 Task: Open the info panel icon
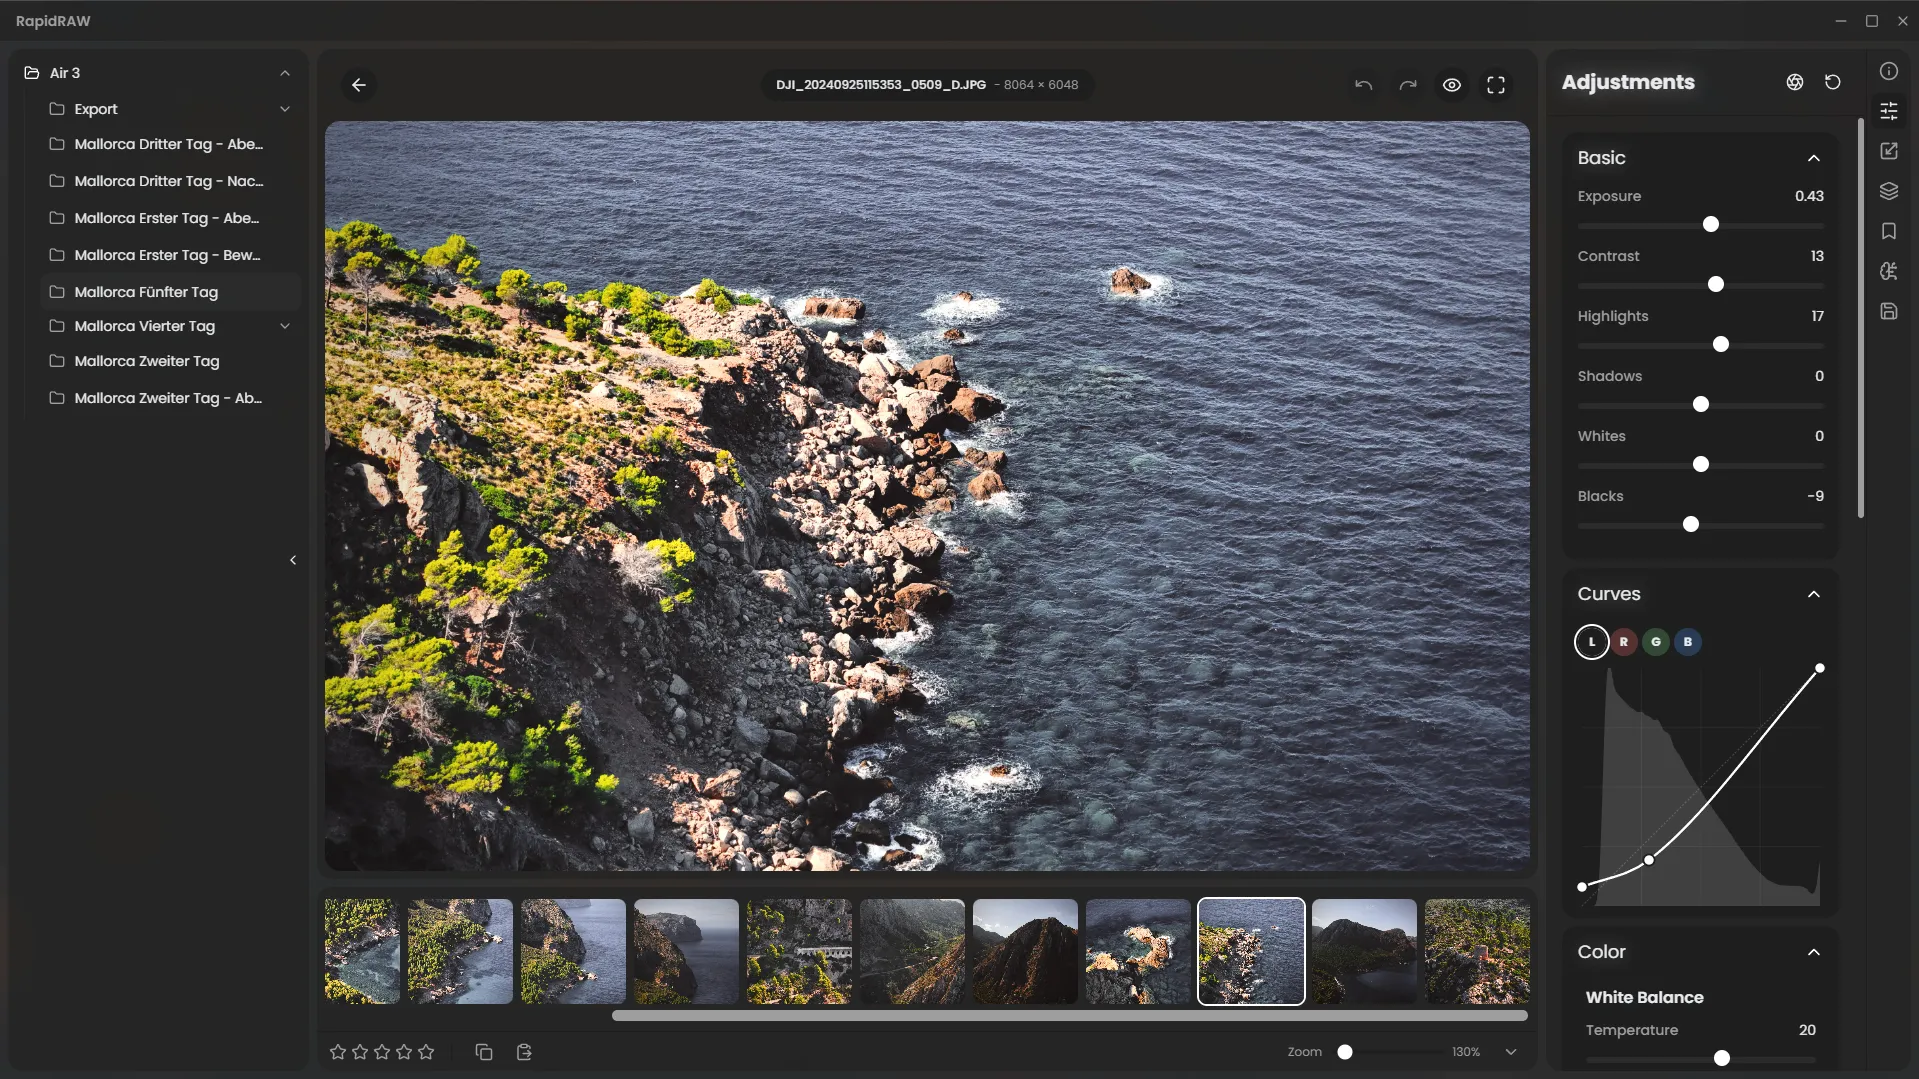1888,71
